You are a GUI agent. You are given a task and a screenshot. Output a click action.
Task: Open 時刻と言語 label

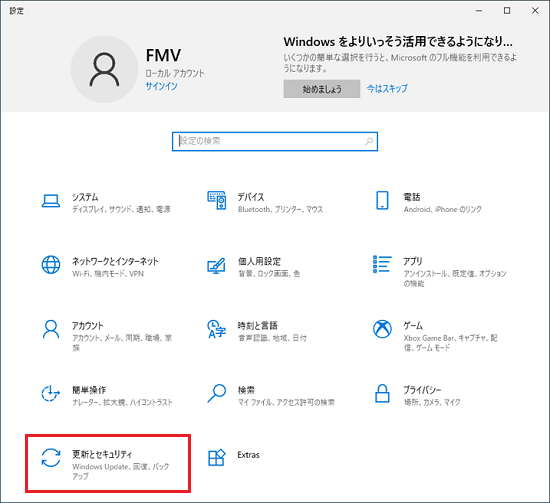click(x=257, y=326)
